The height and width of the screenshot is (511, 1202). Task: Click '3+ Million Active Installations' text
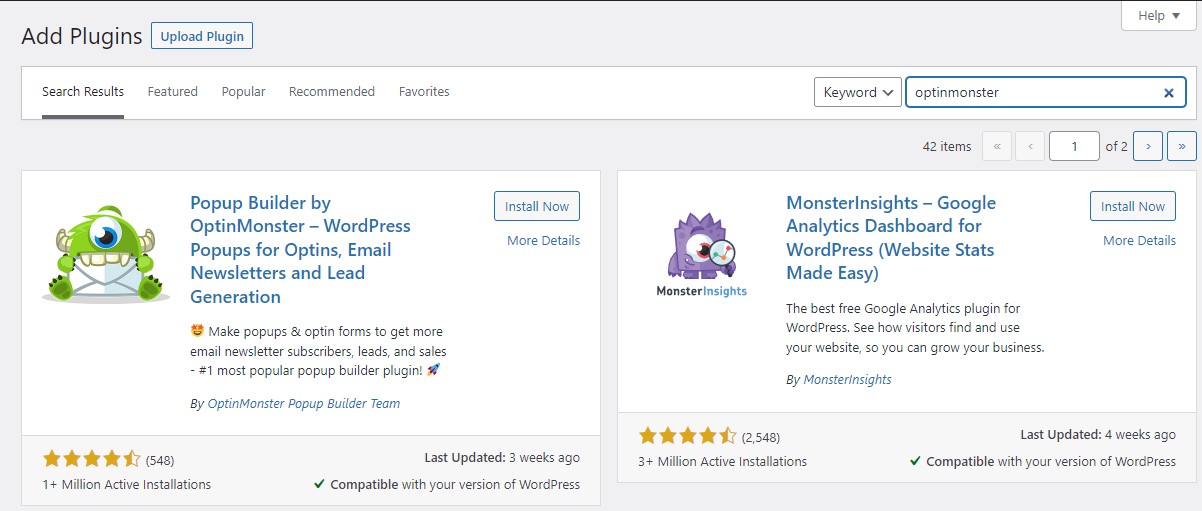coord(722,461)
